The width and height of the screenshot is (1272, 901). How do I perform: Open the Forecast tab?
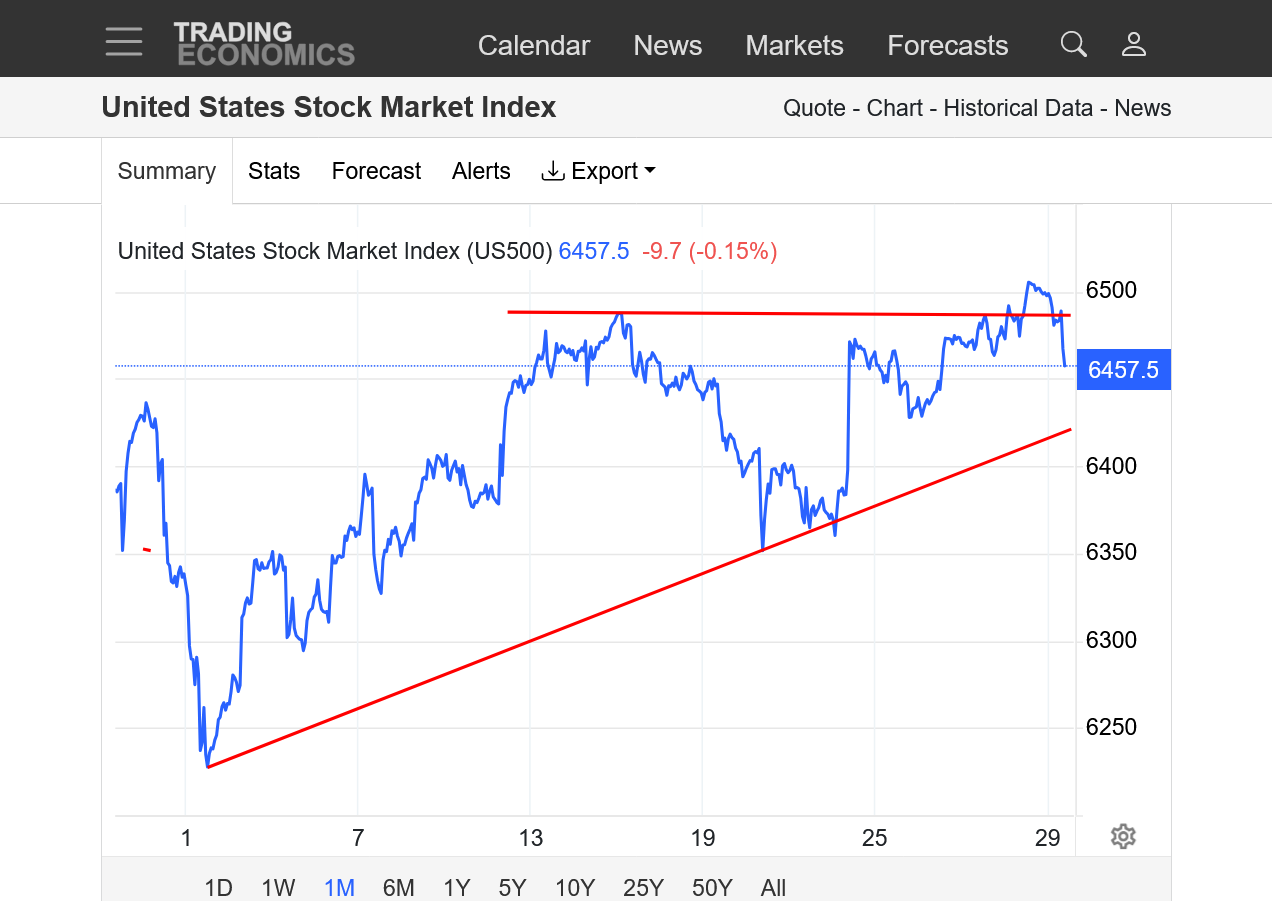coord(376,171)
